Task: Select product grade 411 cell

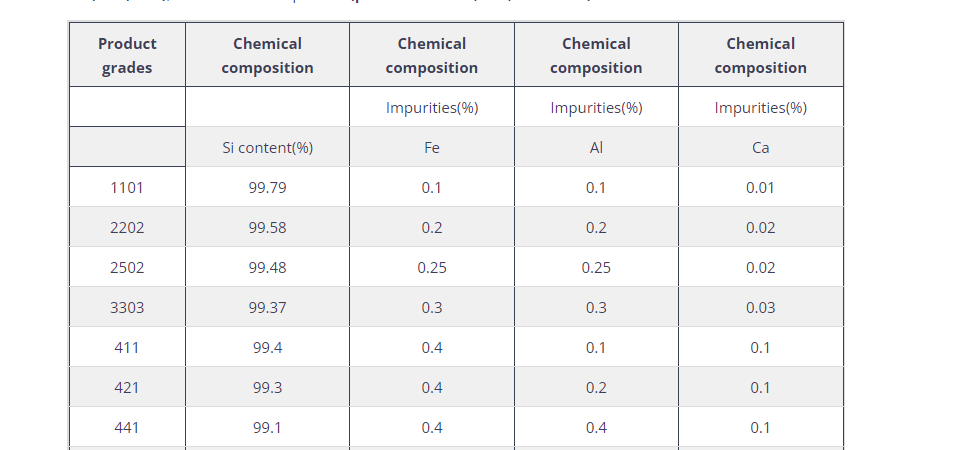Action: point(127,348)
